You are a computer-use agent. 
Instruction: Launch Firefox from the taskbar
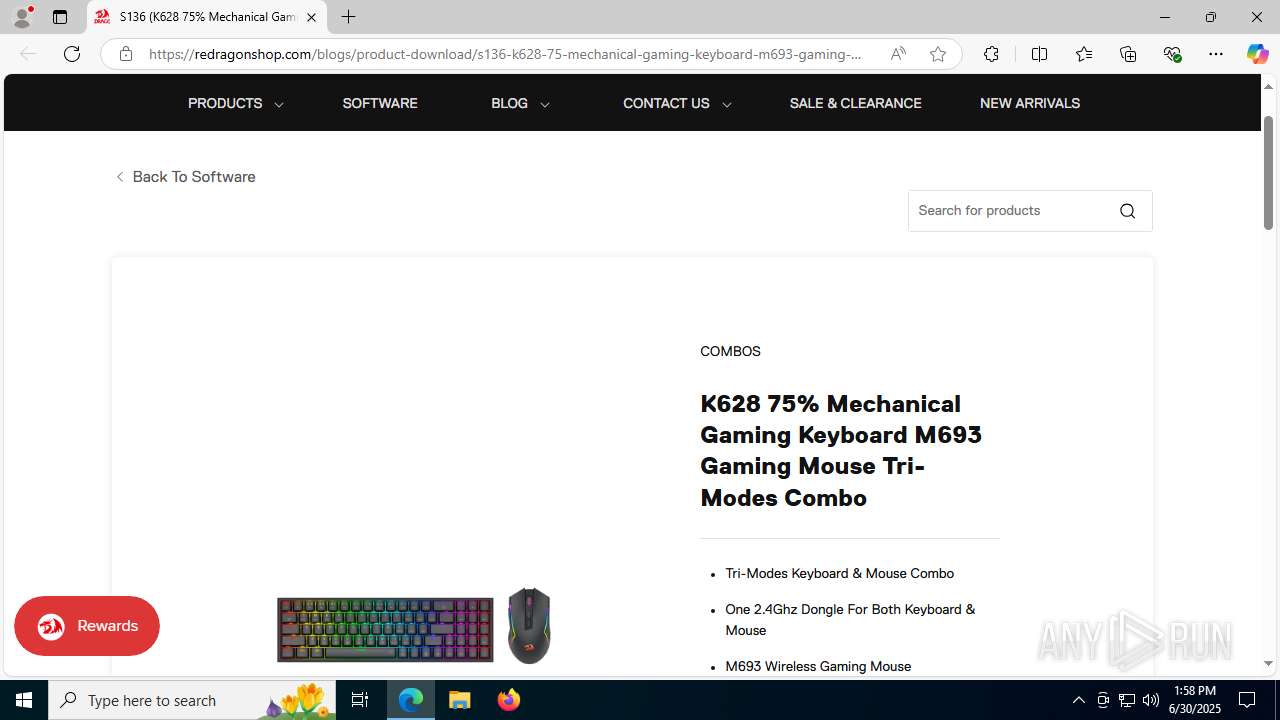(x=509, y=700)
